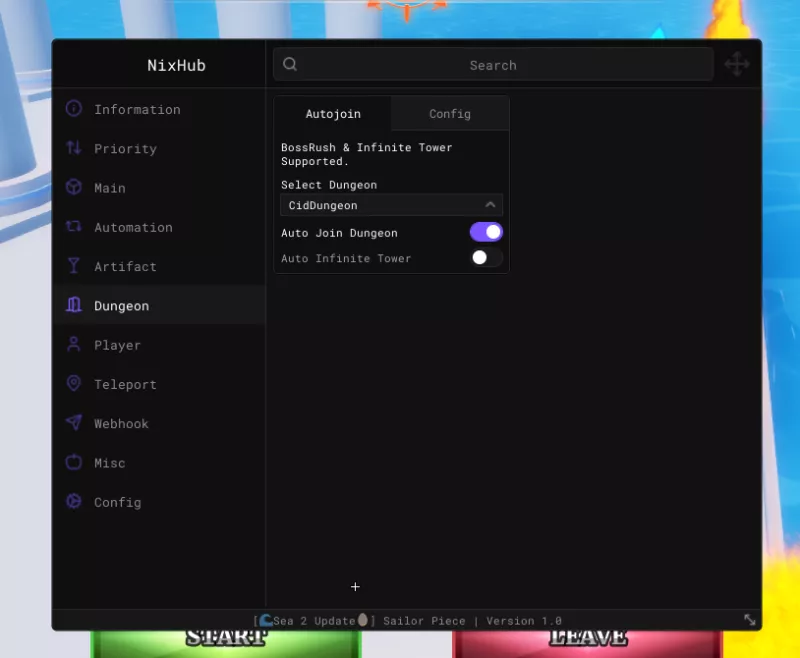The height and width of the screenshot is (658, 800).
Task: Open the Automation section
Action: click(x=159, y=227)
